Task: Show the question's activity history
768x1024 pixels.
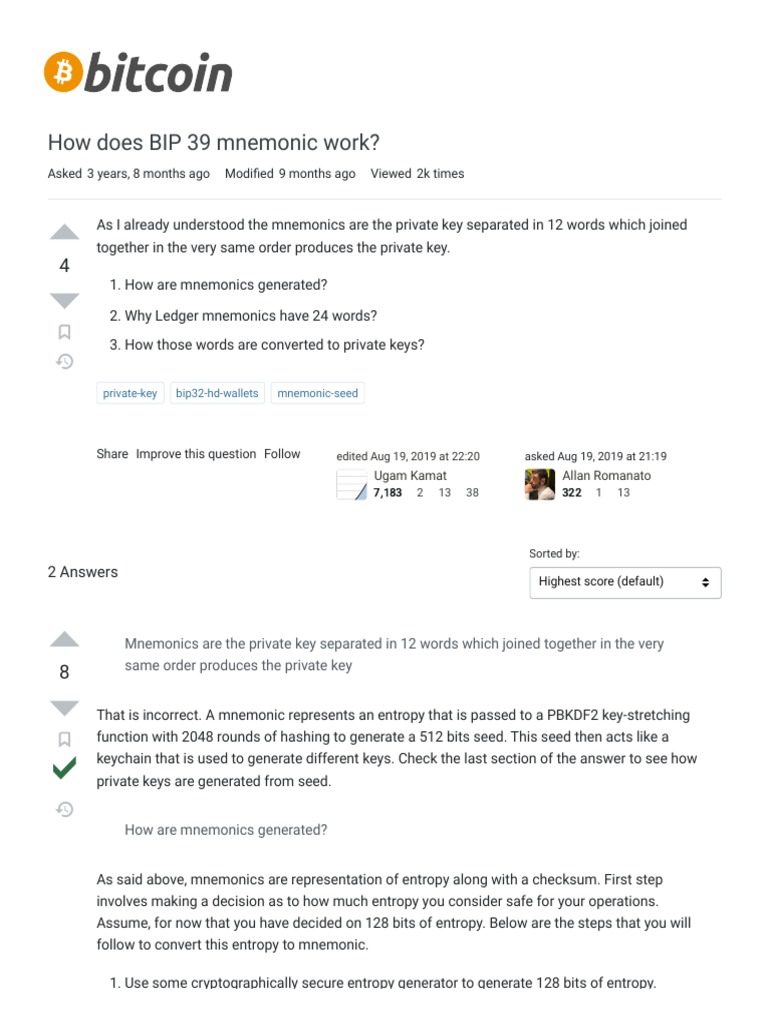Action: [64, 361]
